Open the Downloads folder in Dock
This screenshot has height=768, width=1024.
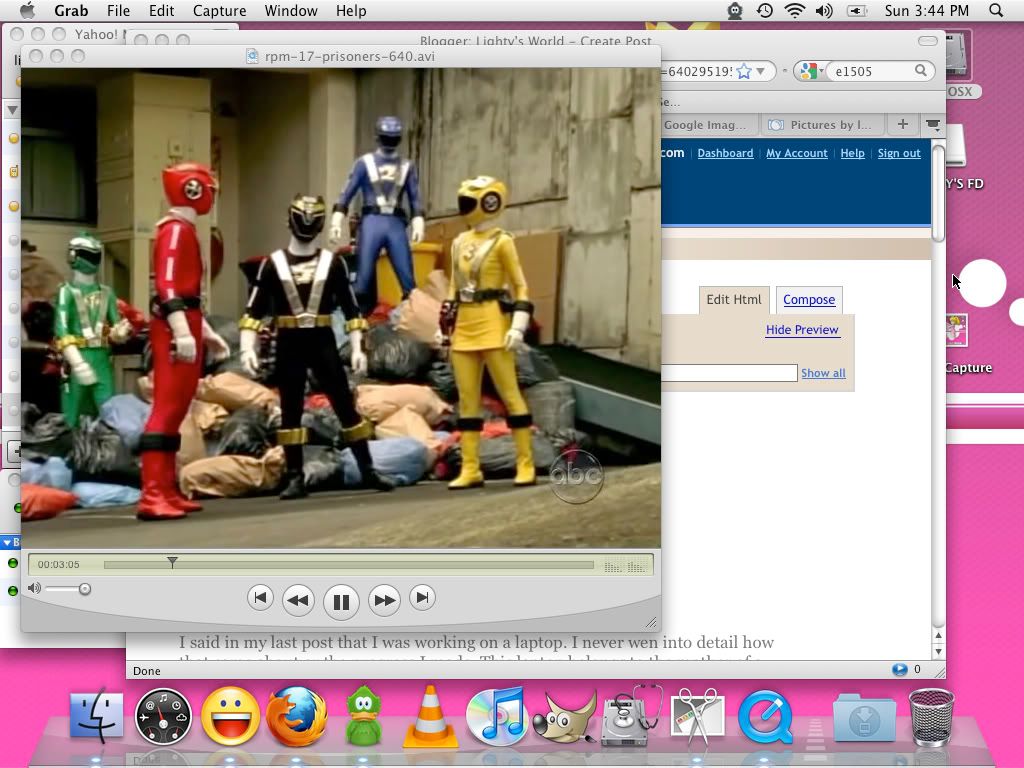pos(865,718)
